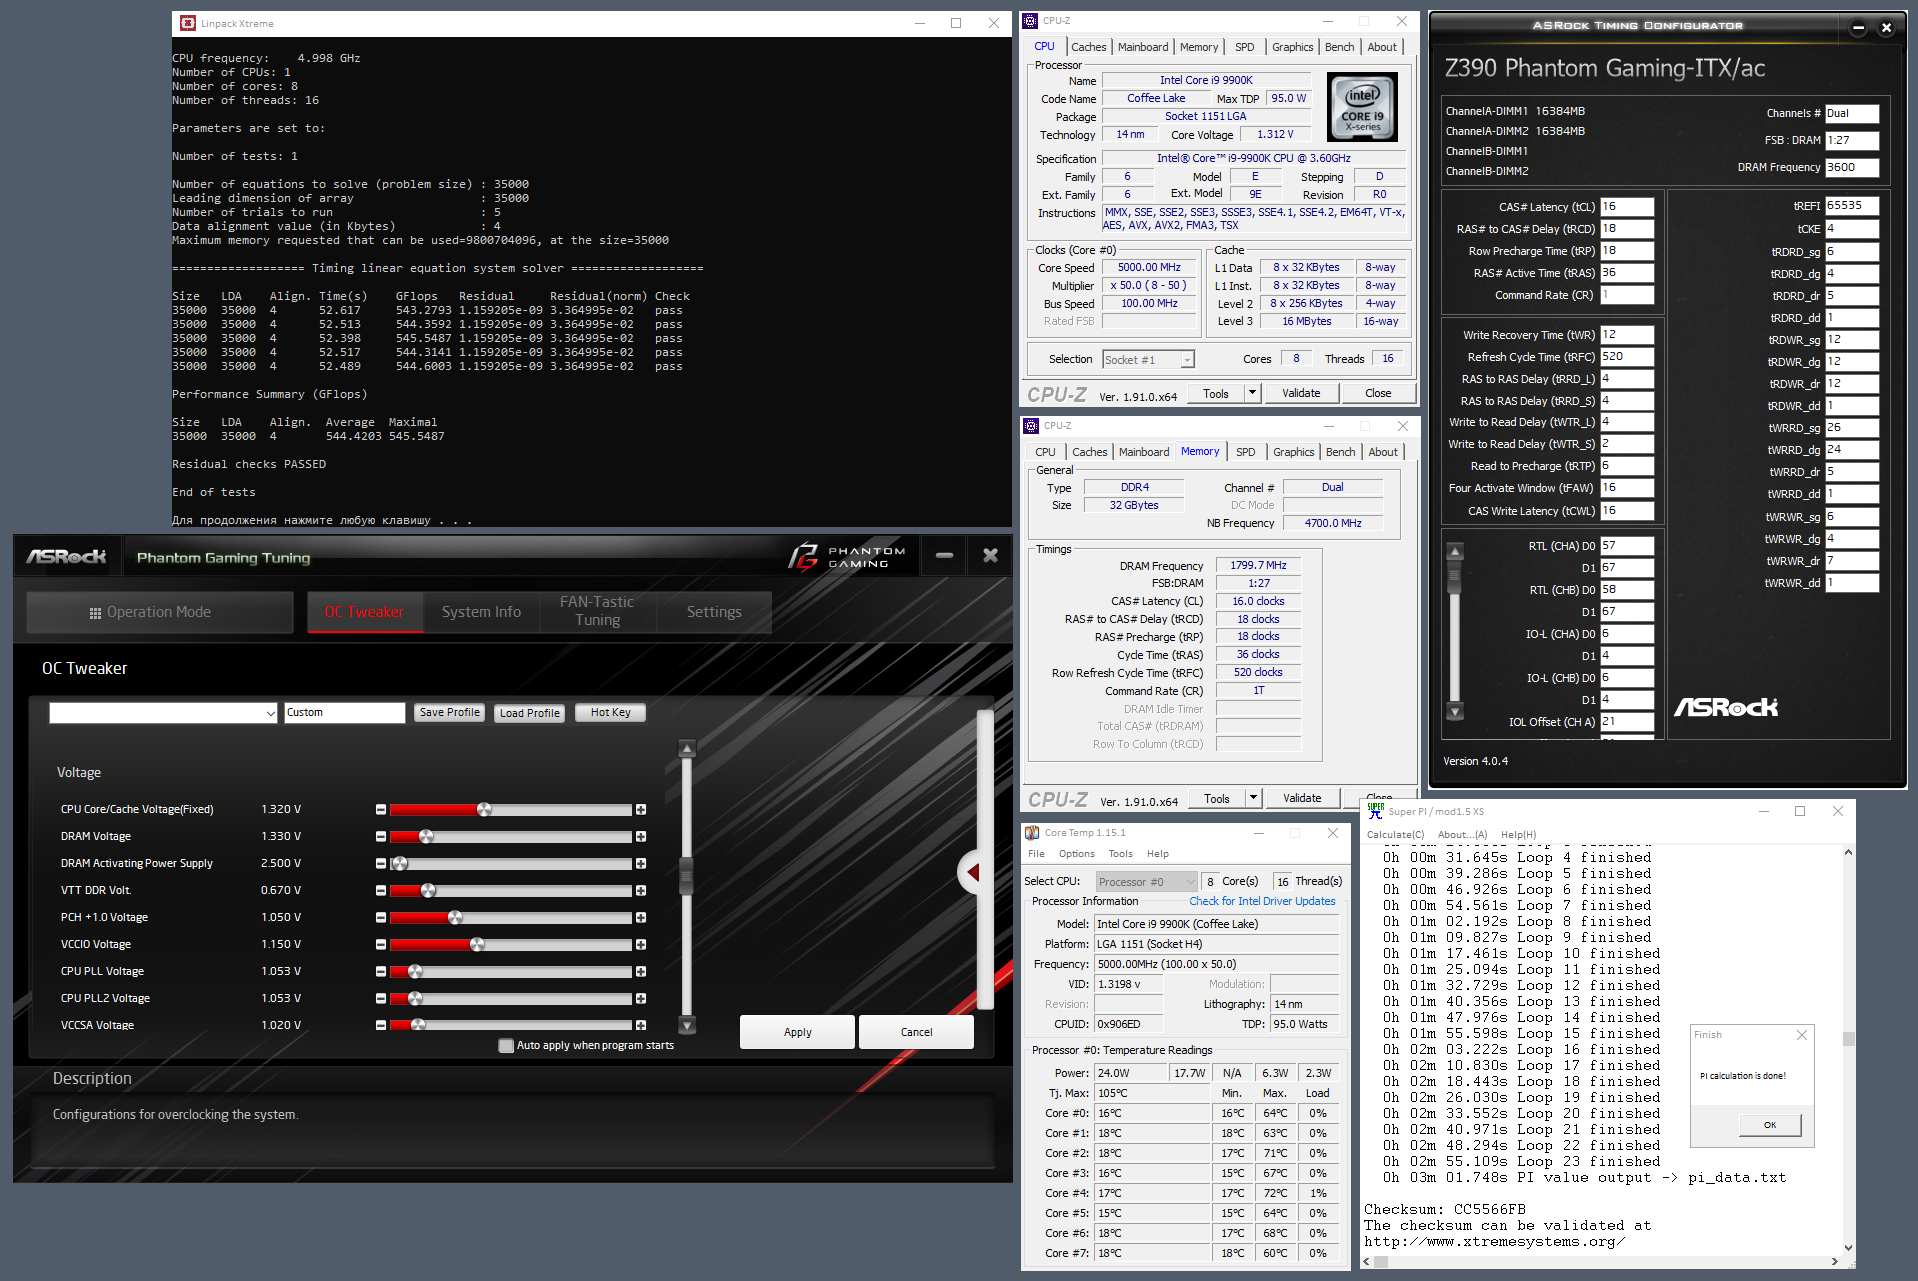This screenshot has height=1281, width=1918.
Task: Click the Super PI title bar icon
Action: [1376, 811]
